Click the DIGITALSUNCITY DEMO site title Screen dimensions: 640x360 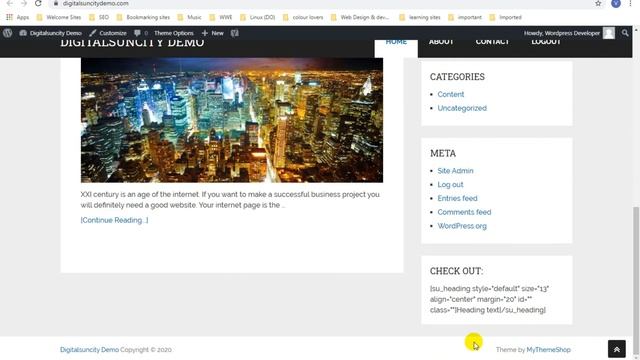(132, 43)
